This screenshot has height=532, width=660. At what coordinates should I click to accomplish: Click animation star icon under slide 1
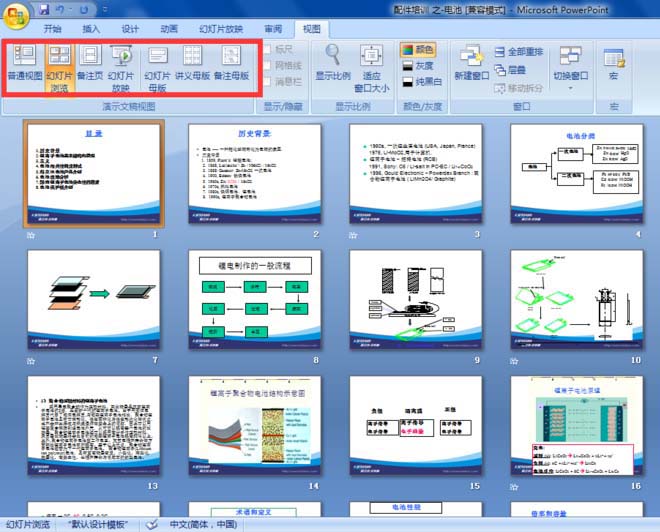31,235
